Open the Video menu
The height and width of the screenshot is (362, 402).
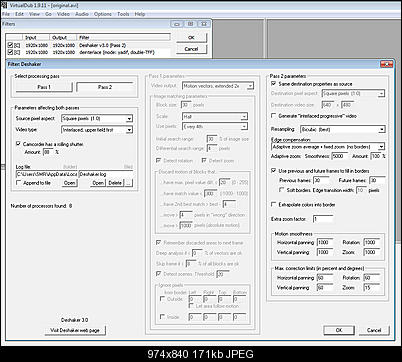click(x=63, y=14)
